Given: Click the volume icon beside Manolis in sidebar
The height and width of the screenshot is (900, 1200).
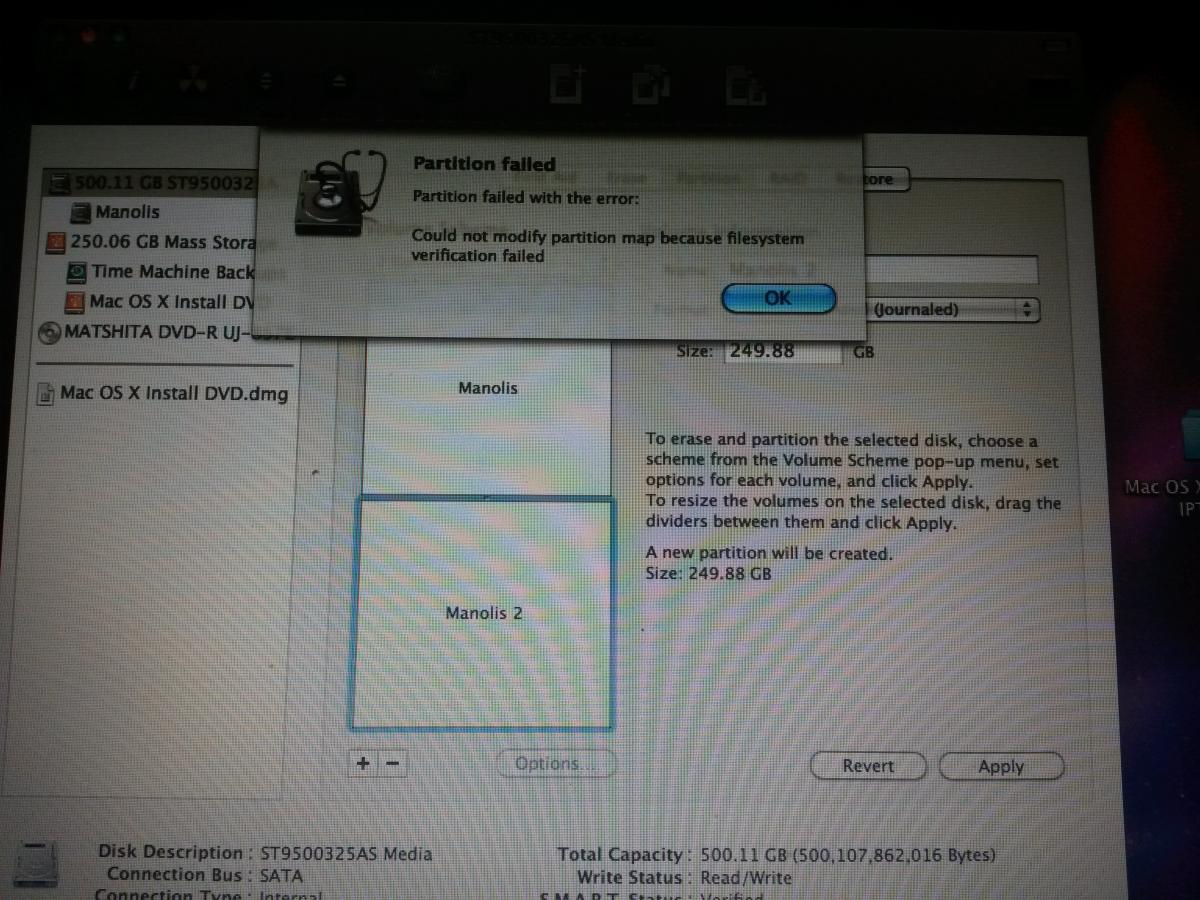Looking at the screenshot, I should tap(82, 213).
